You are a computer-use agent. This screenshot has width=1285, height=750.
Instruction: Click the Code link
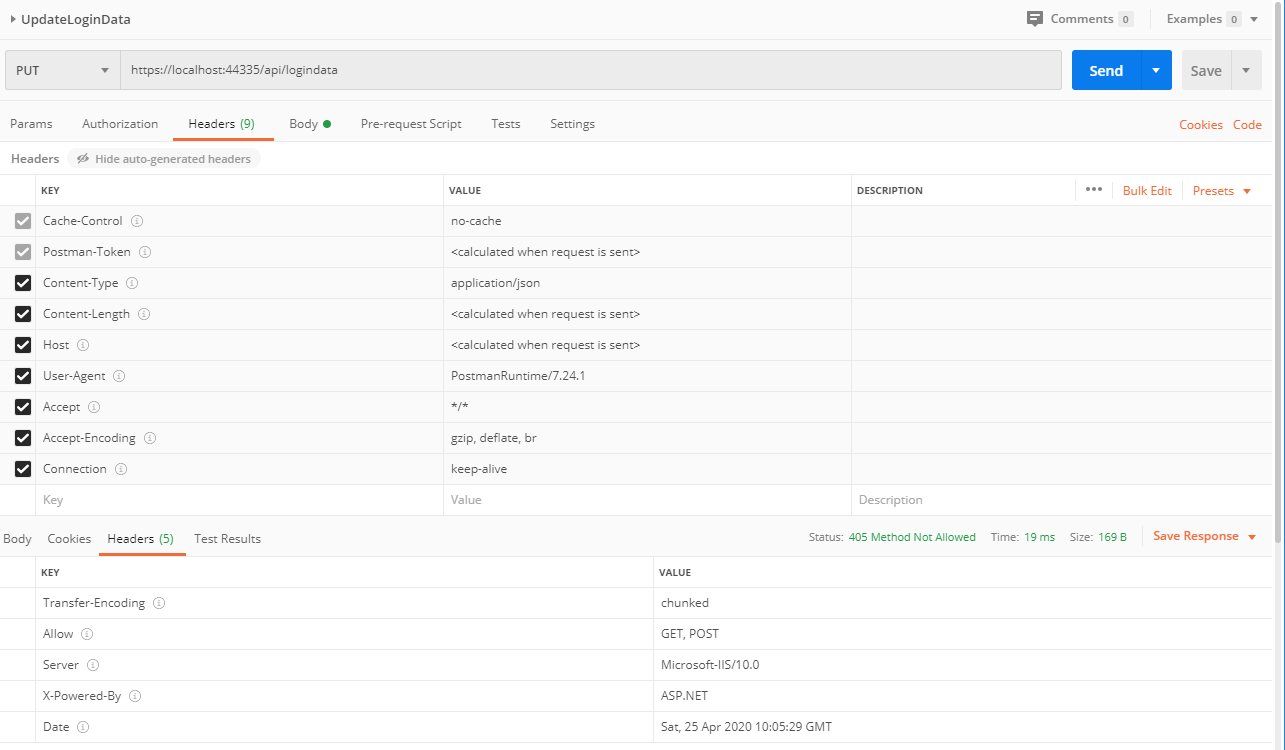(x=1247, y=125)
